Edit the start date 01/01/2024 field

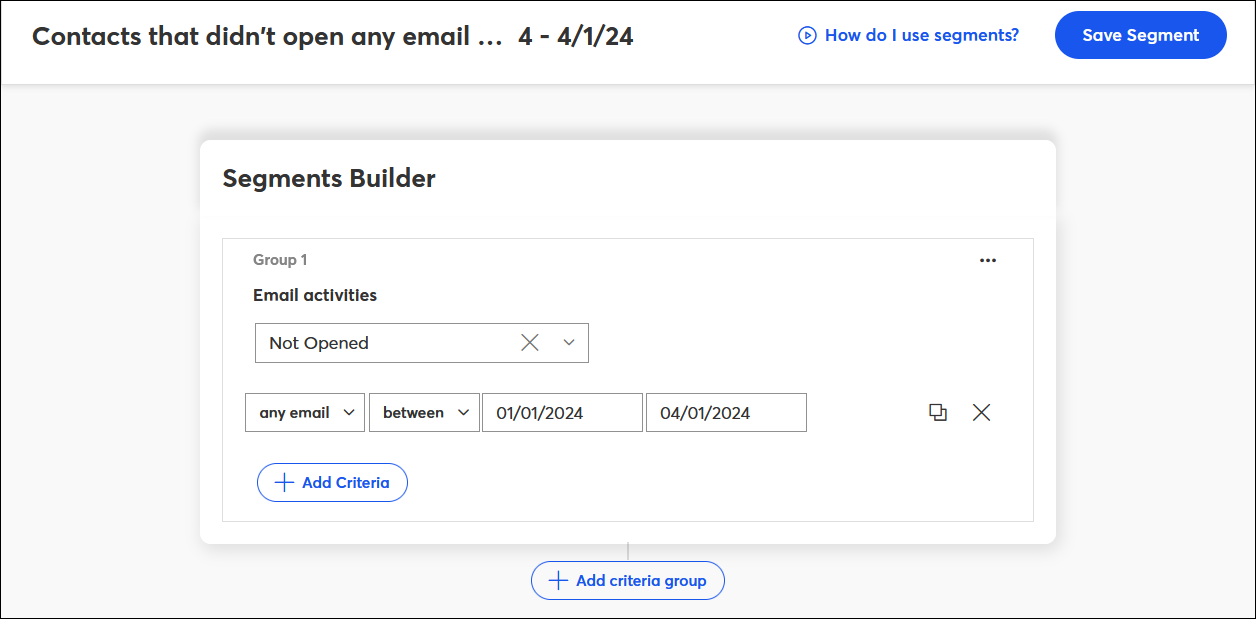[562, 412]
